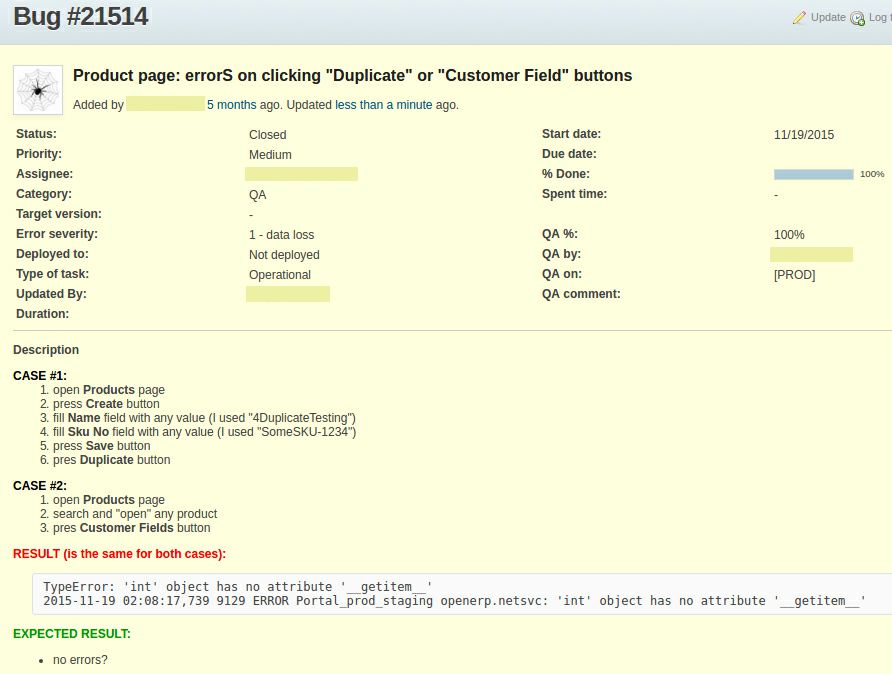
Task: Click the bug title about Duplicate buttons
Action: (352, 75)
